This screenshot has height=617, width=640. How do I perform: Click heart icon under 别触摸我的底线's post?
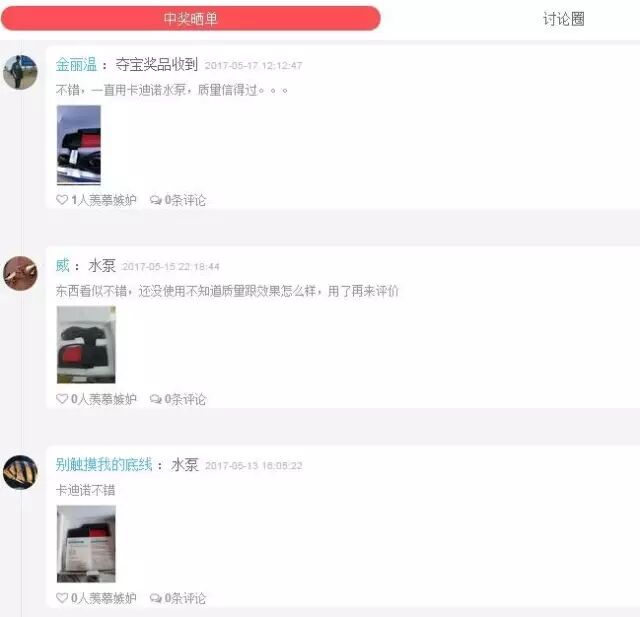(x=62, y=598)
